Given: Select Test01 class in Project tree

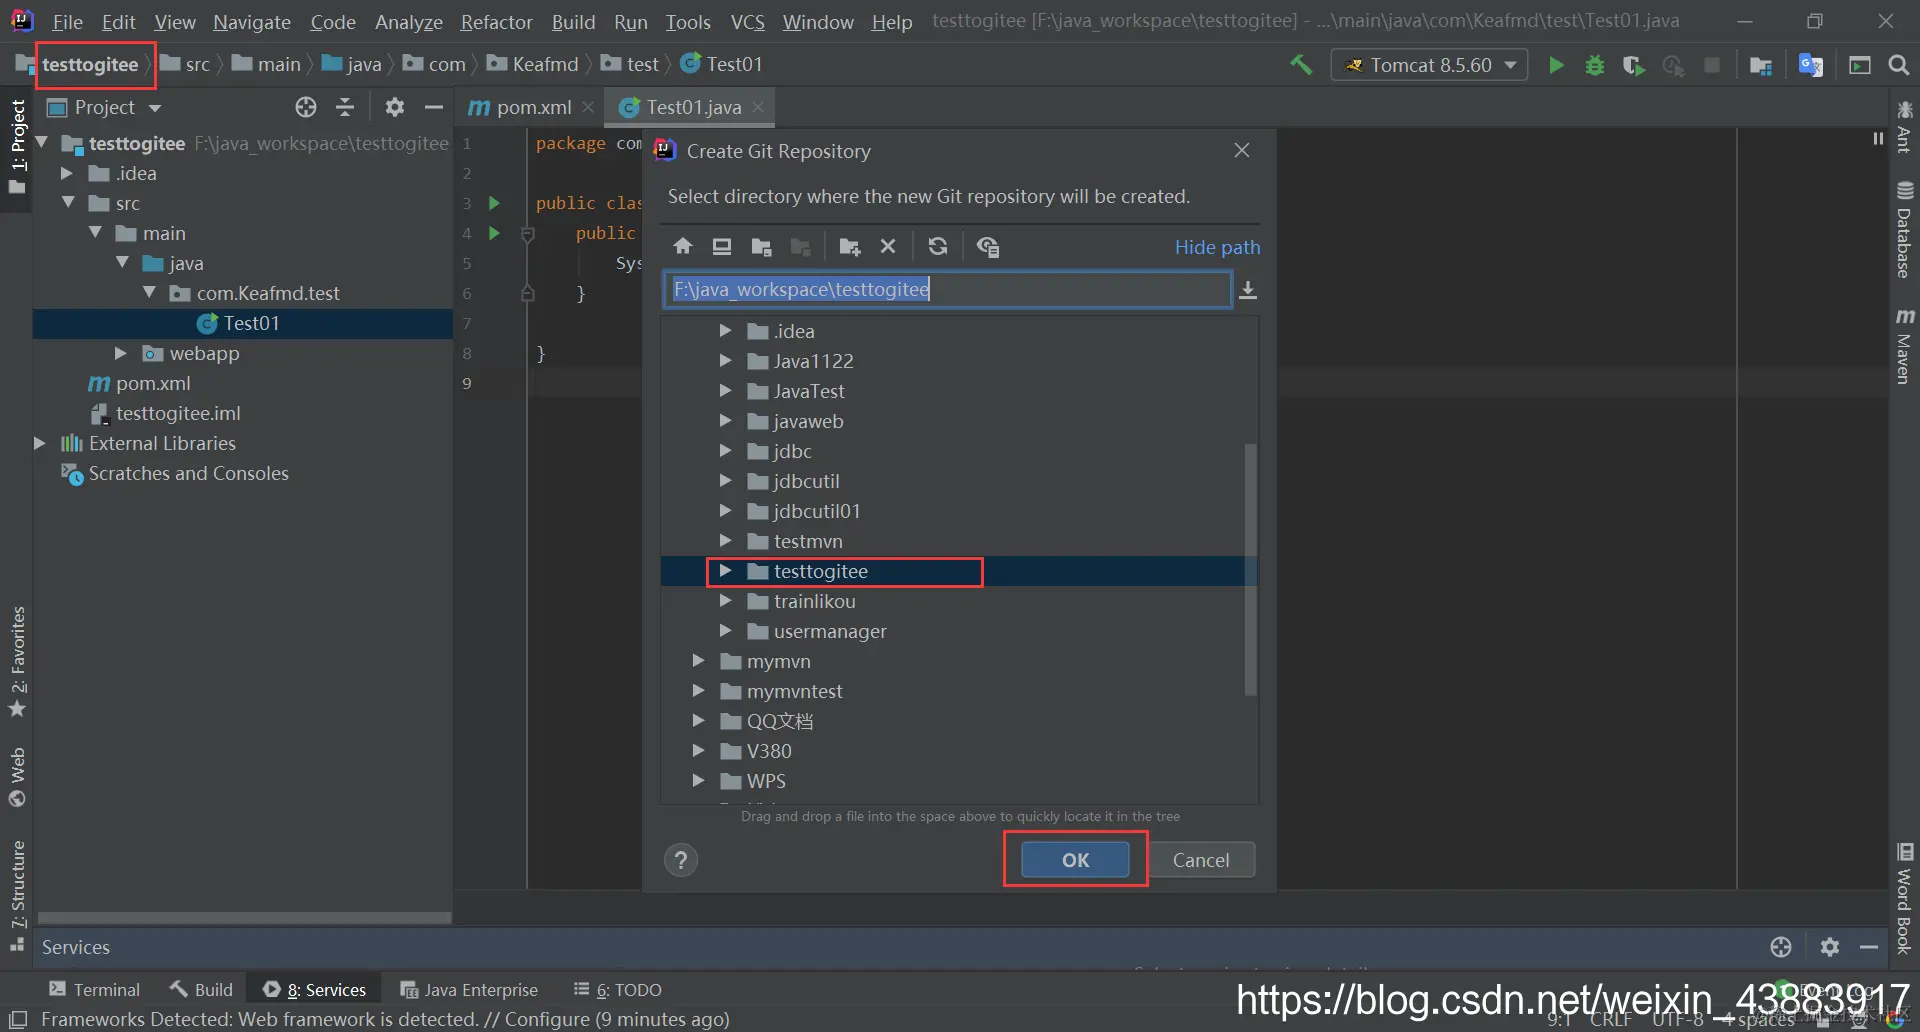Looking at the screenshot, I should point(251,323).
